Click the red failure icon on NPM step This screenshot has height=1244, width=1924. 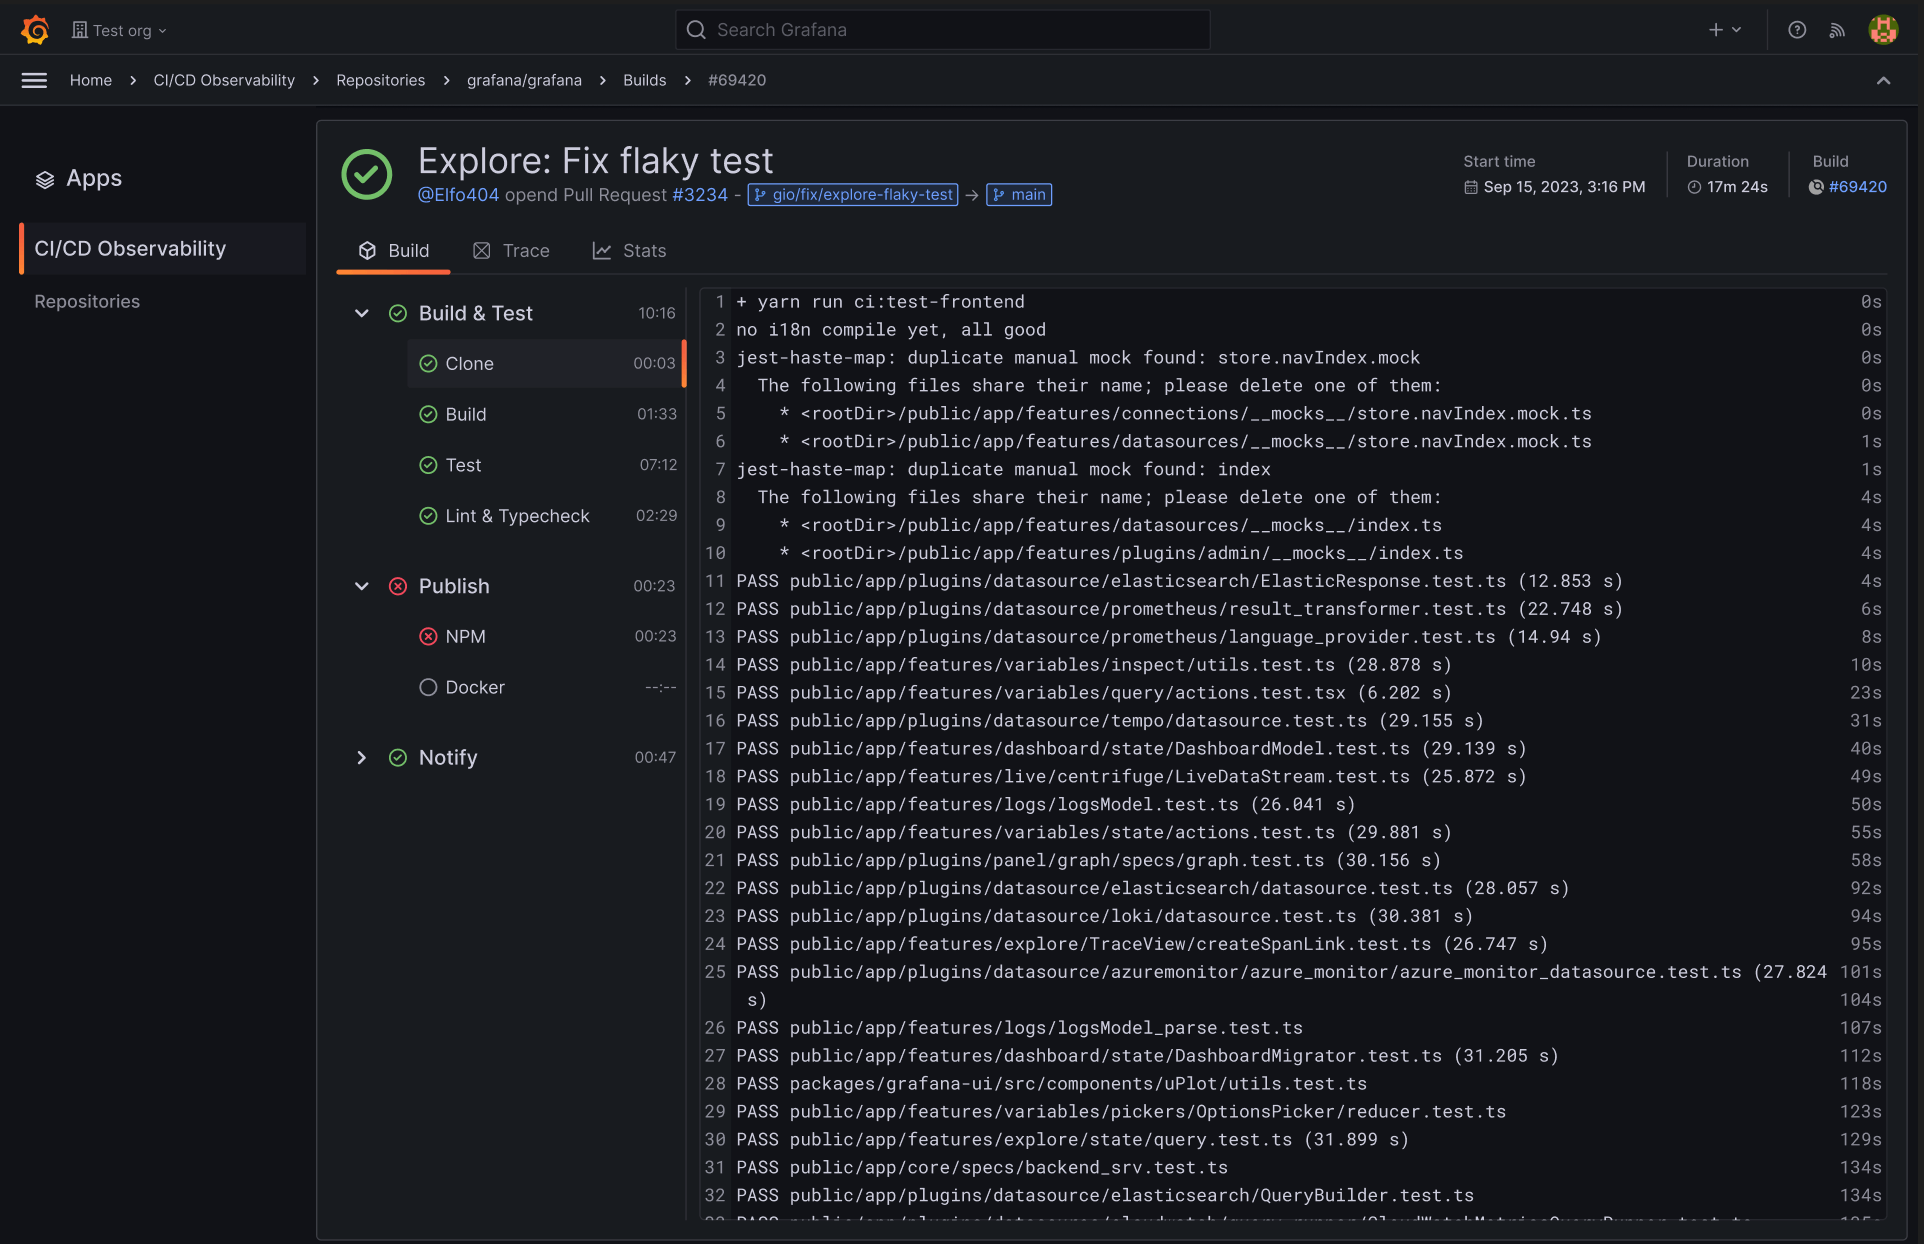click(x=428, y=636)
